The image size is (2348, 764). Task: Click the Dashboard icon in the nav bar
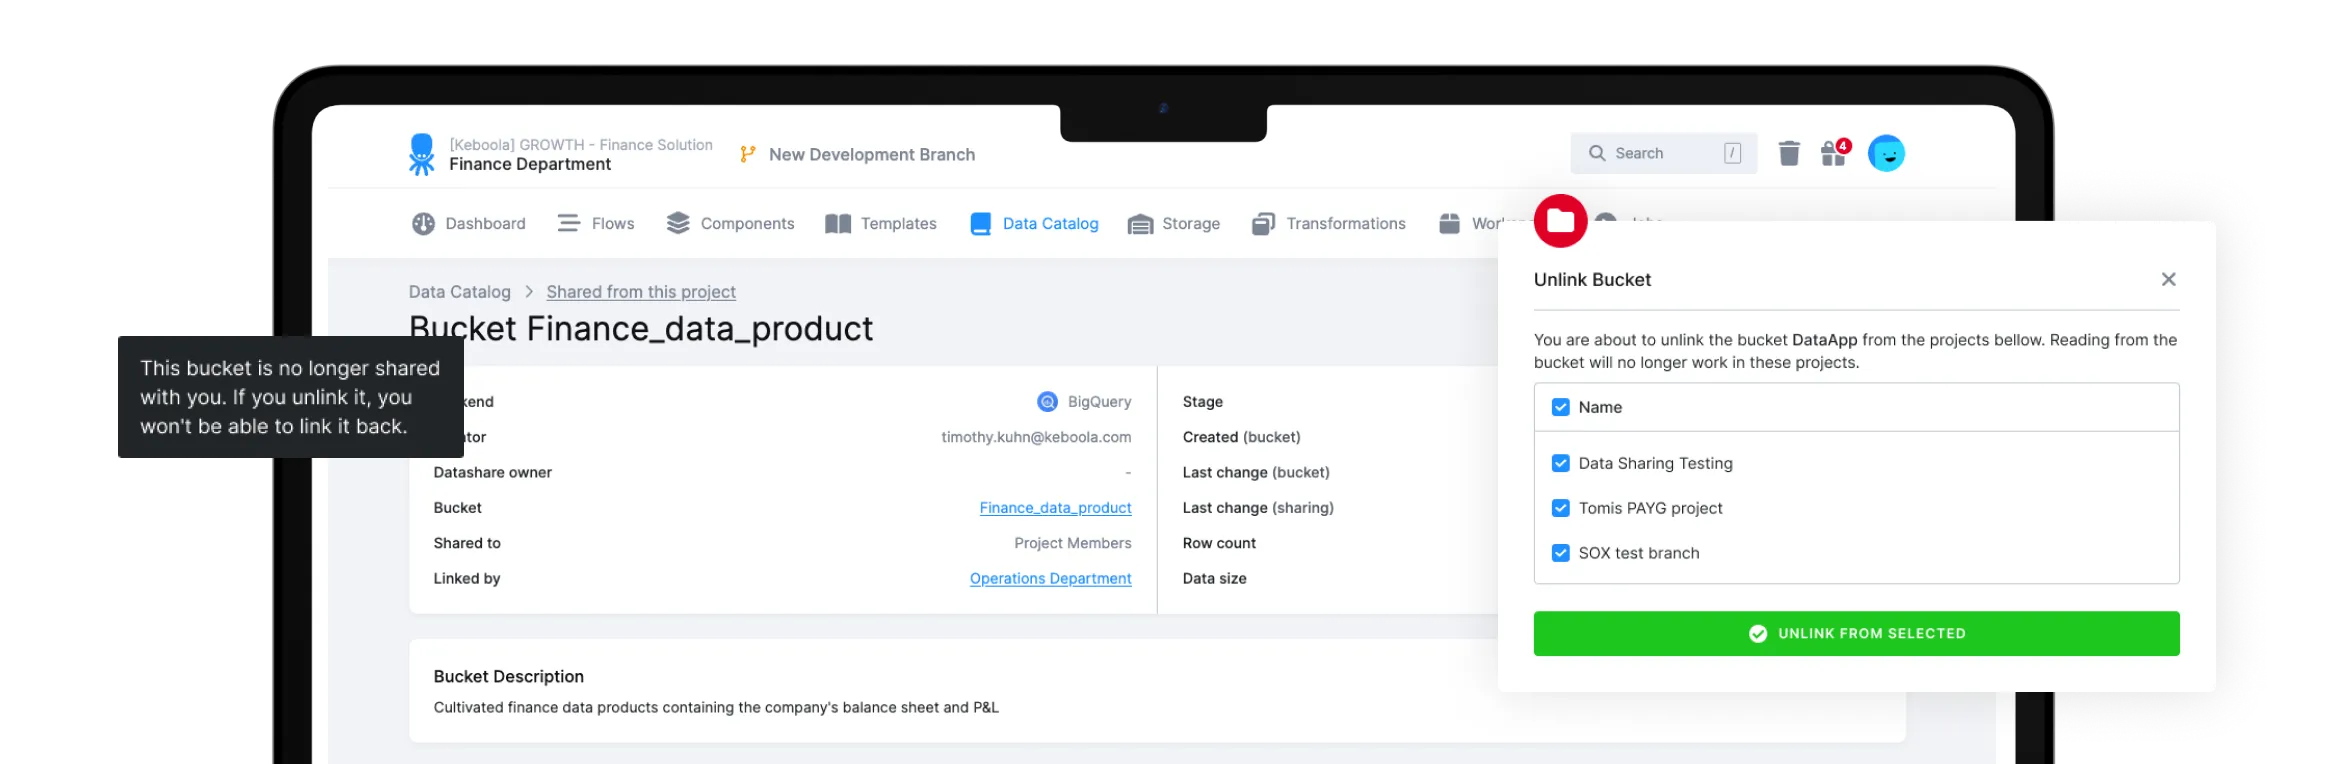click(x=423, y=223)
